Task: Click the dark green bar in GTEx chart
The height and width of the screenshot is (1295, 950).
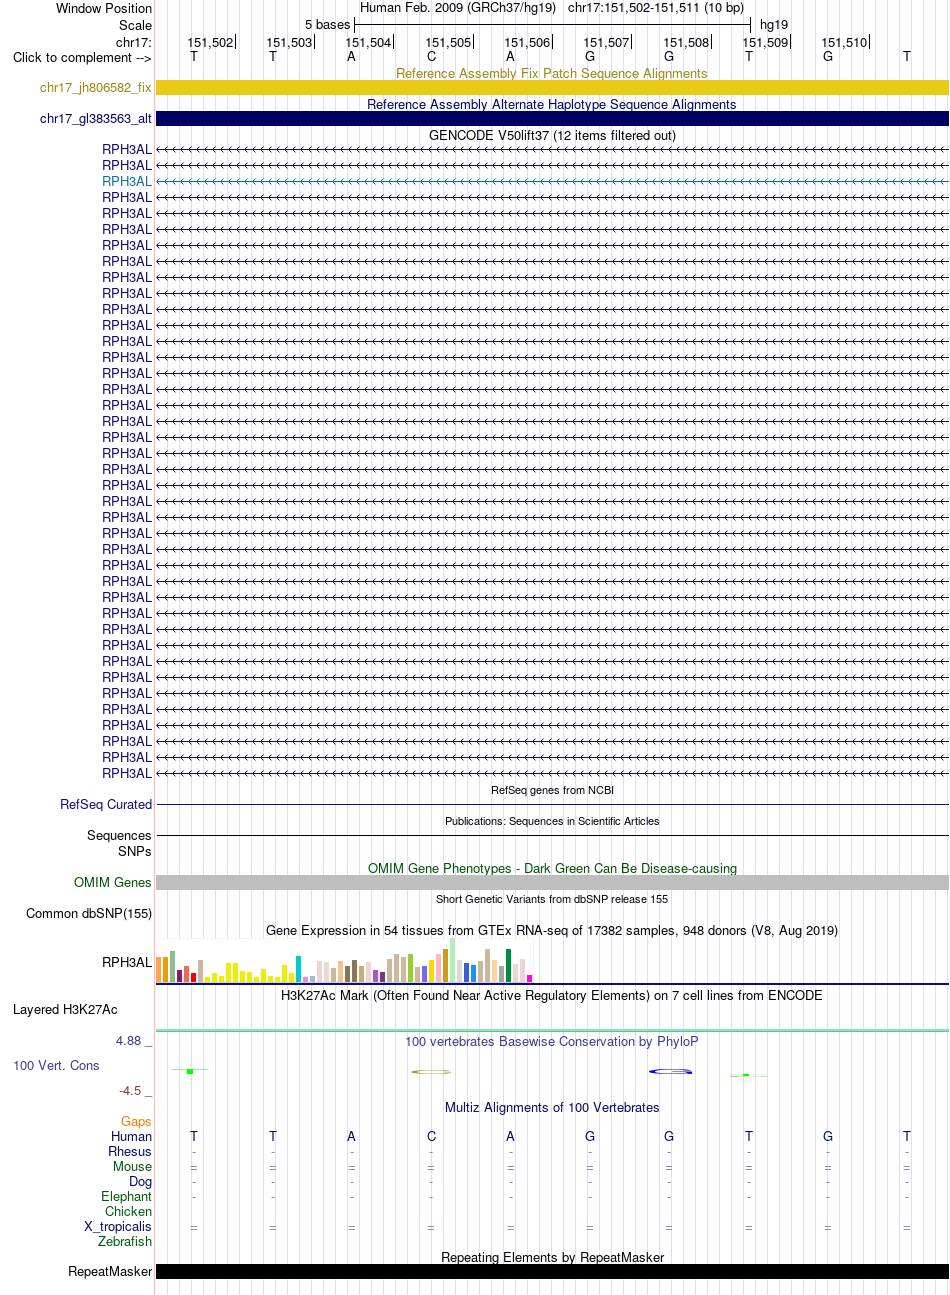Action: [x=508, y=966]
